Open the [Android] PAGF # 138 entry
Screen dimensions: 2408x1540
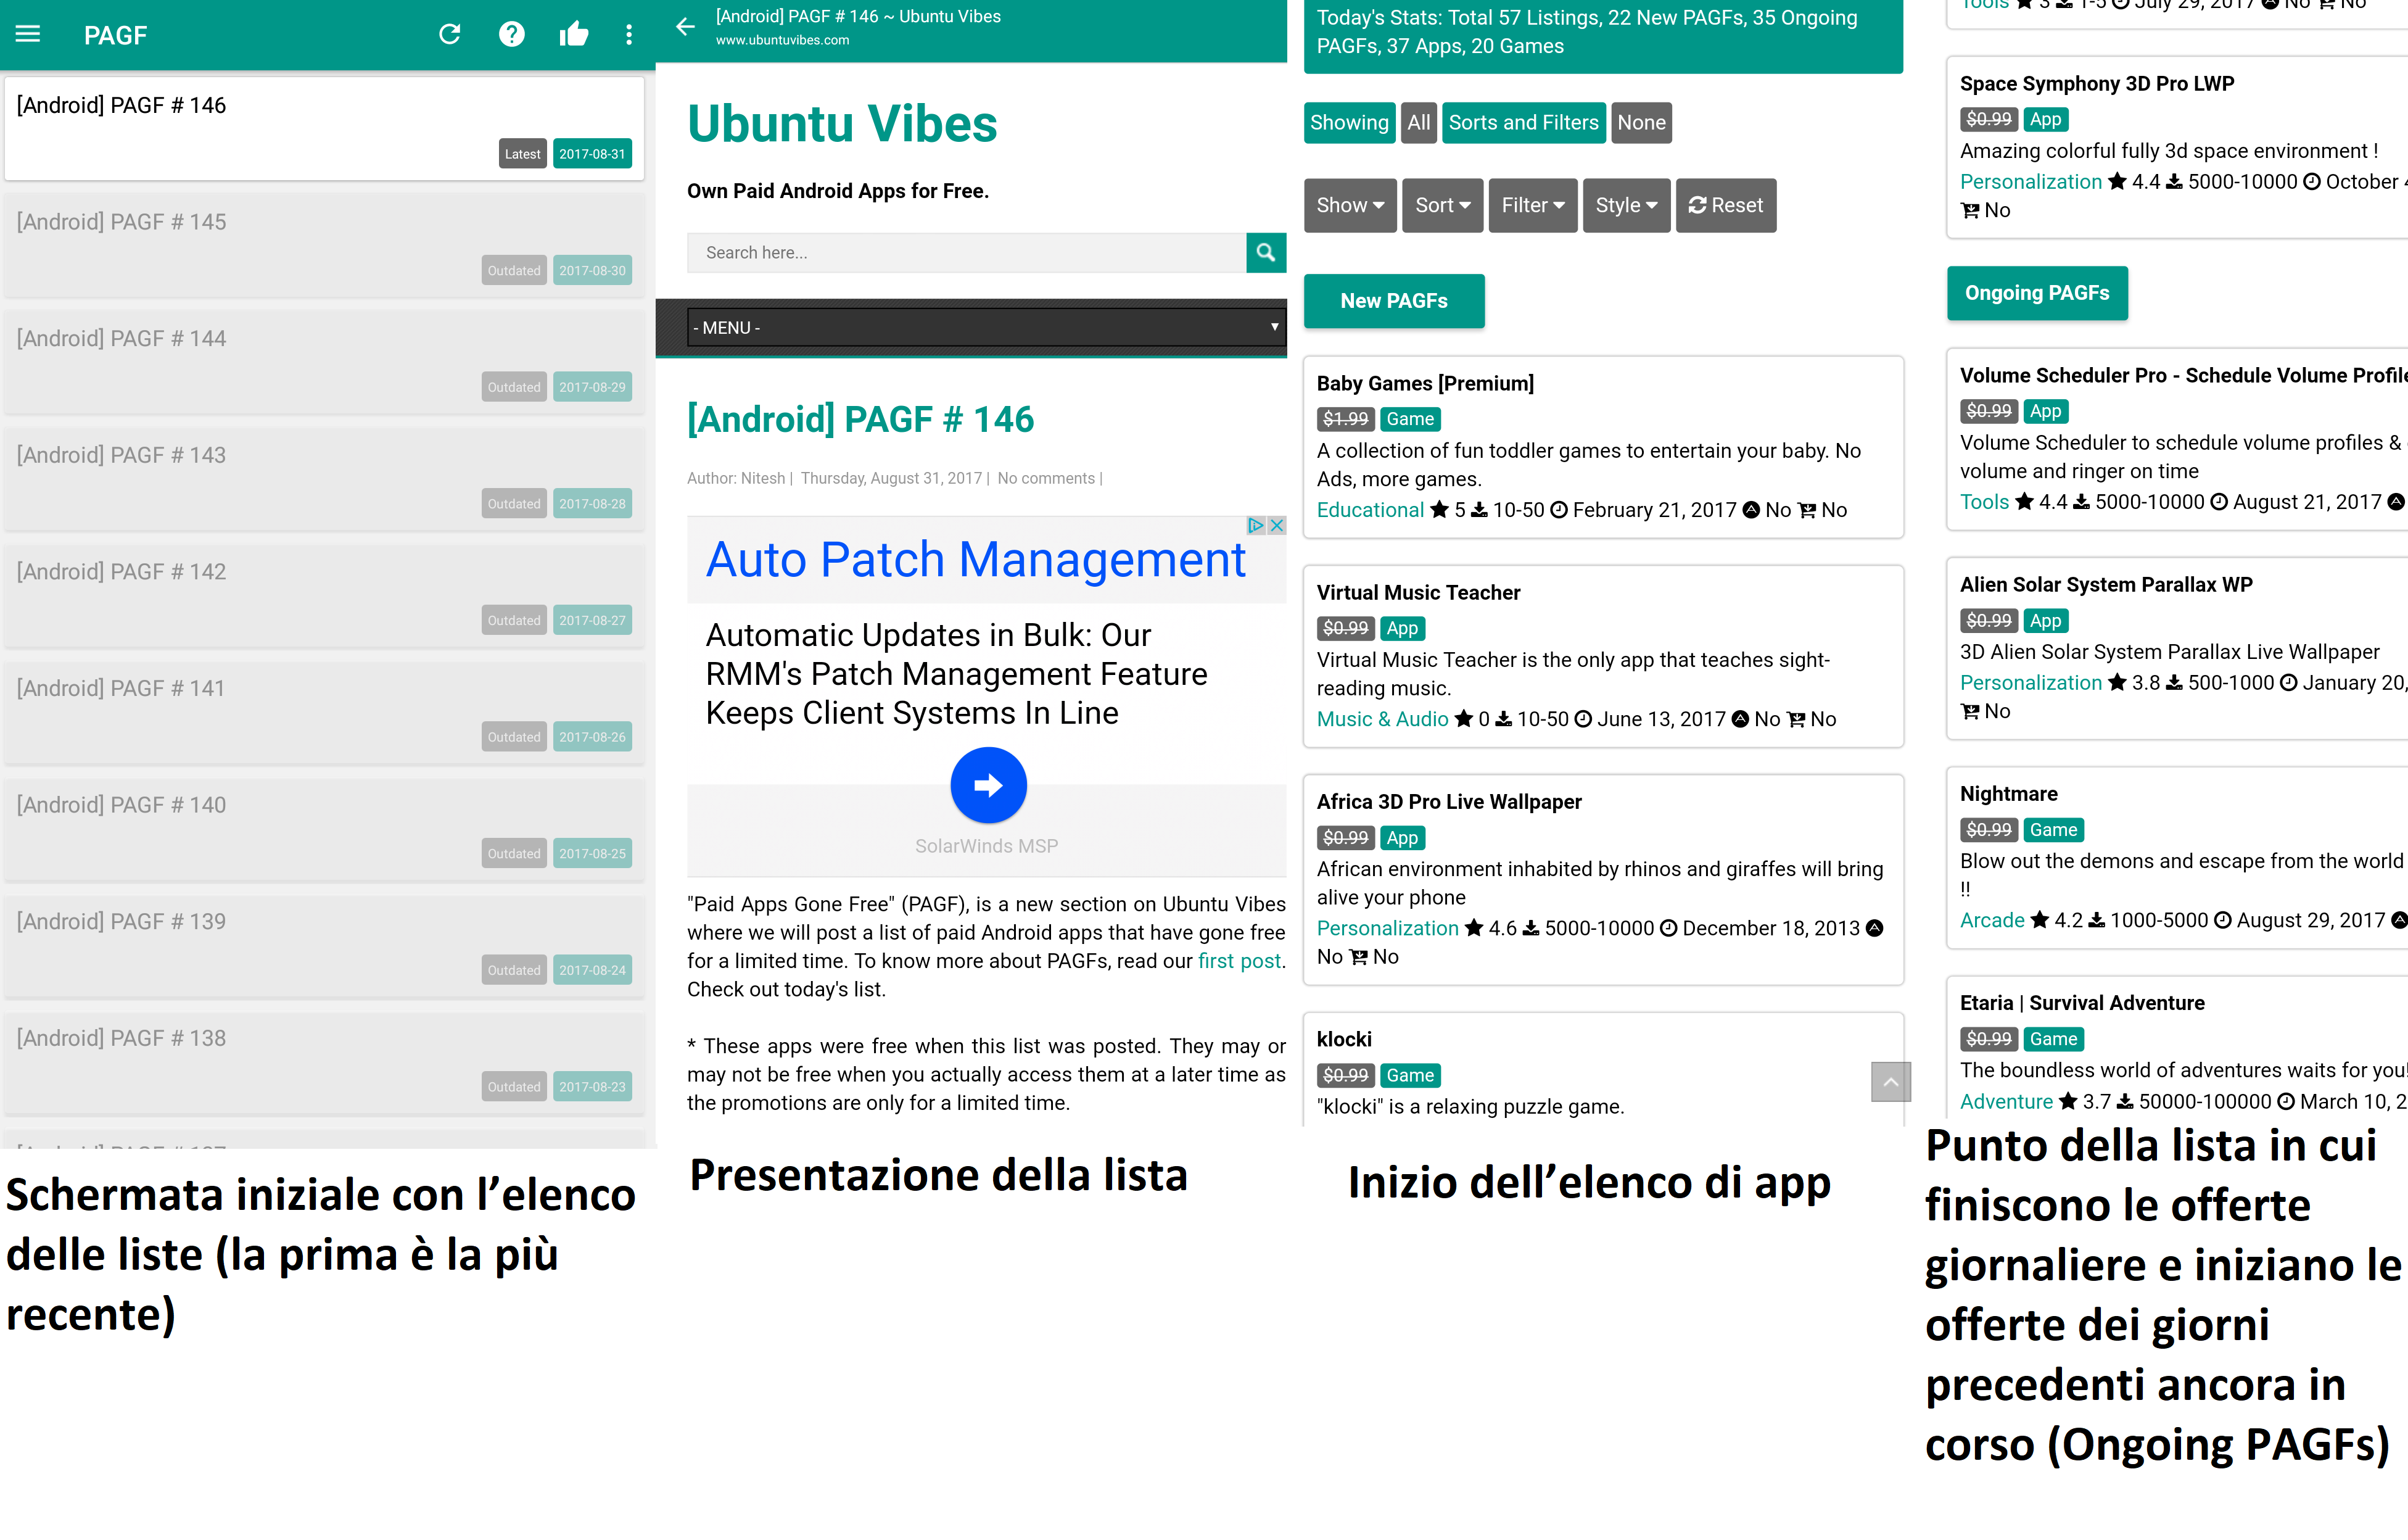click(324, 1062)
